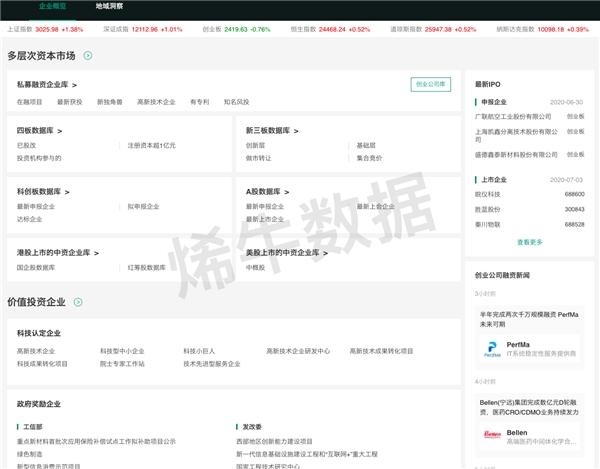Open the 最新上市企业 link
The image size is (600, 469).
pyautogui.click(x=265, y=219)
